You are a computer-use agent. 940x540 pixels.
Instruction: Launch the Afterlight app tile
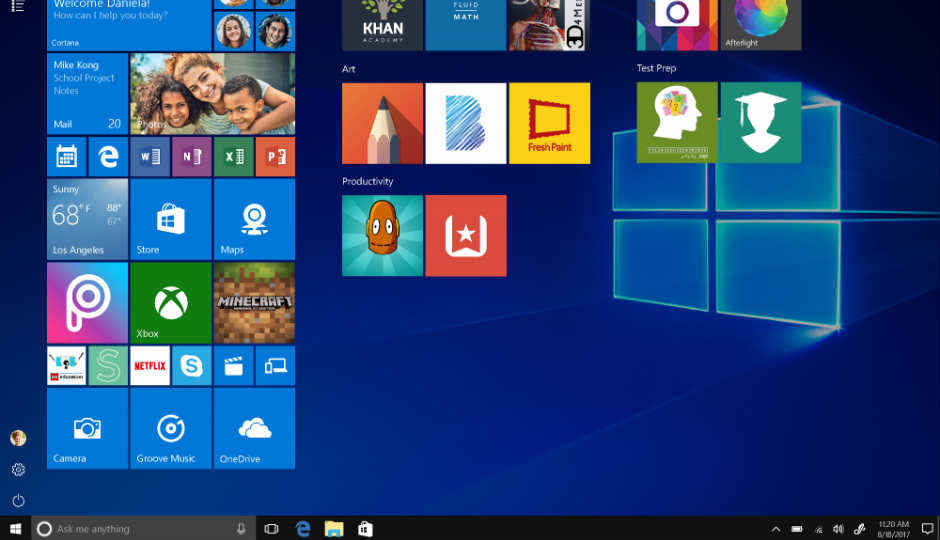[761, 25]
